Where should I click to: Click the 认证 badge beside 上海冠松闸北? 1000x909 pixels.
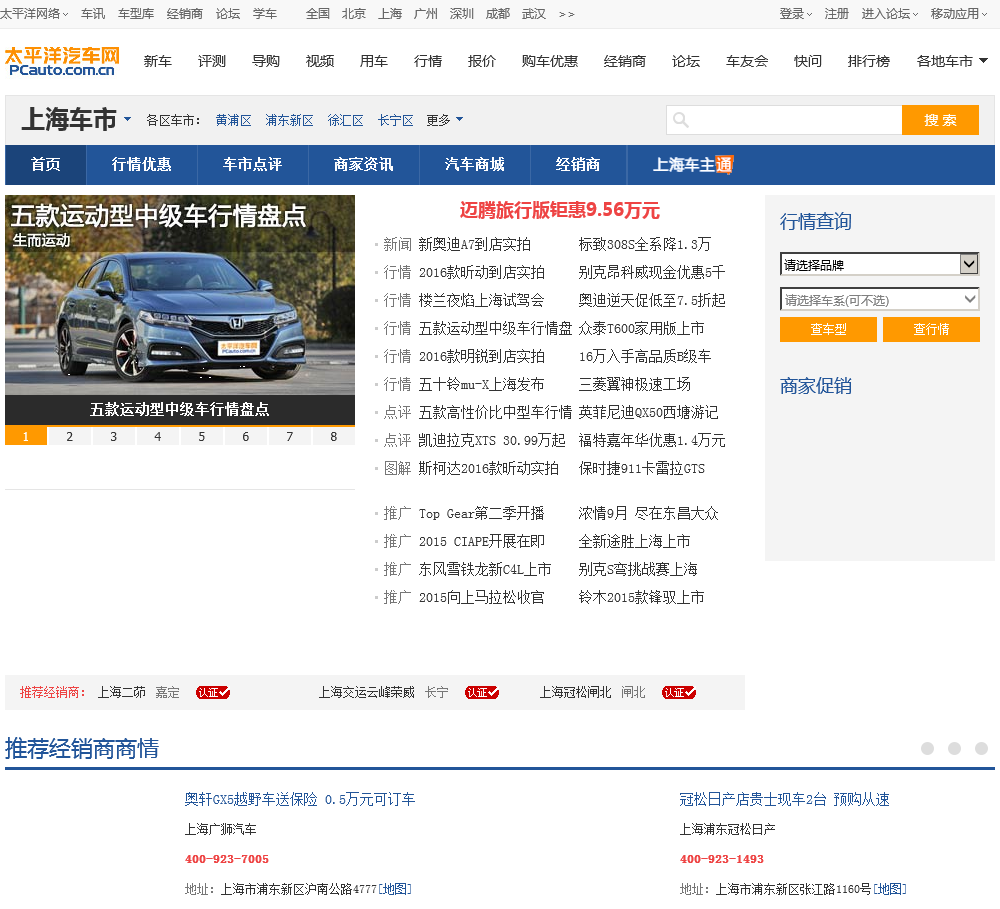(x=678, y=692)
